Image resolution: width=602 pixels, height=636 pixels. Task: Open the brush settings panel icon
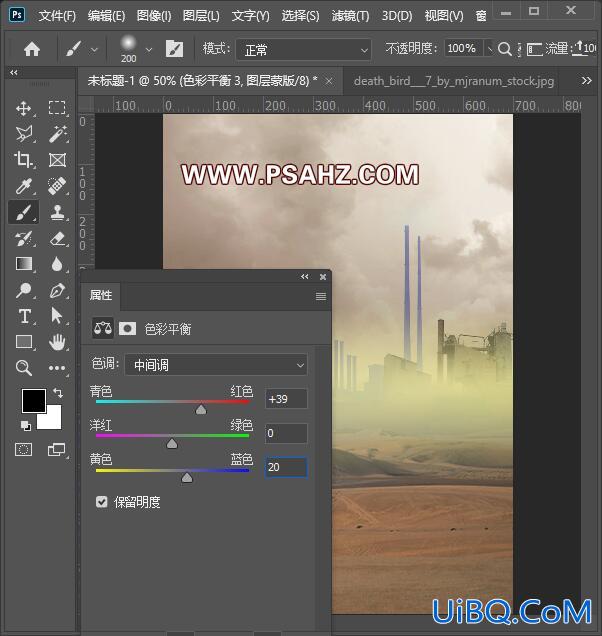click(174, 49)
